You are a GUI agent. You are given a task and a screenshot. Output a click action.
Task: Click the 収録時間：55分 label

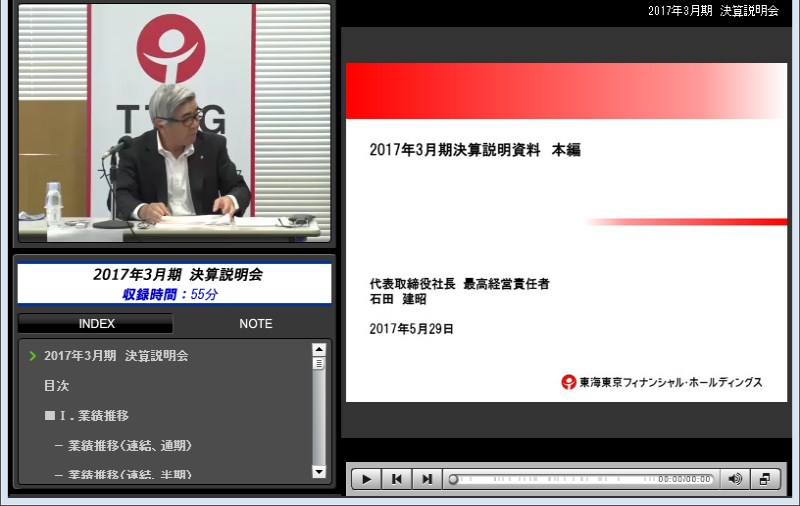170,294
